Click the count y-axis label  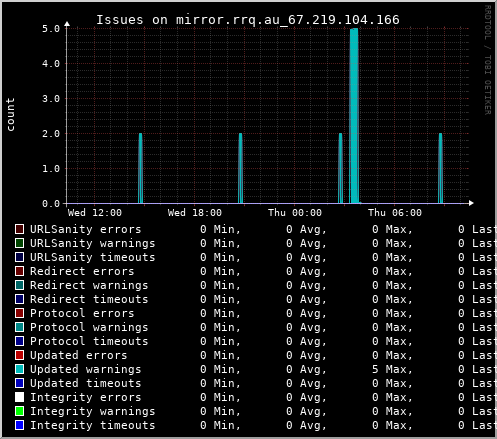click(10, 115)
